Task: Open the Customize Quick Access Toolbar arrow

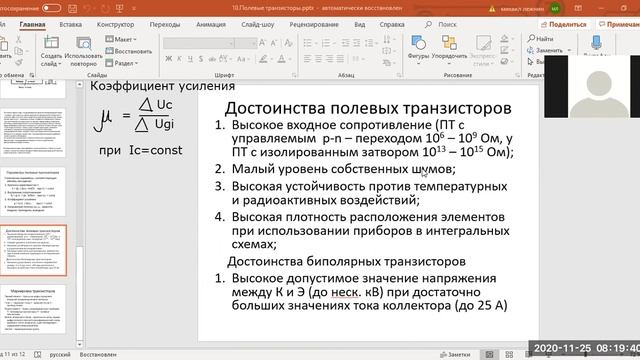Action: pos(134,9)
